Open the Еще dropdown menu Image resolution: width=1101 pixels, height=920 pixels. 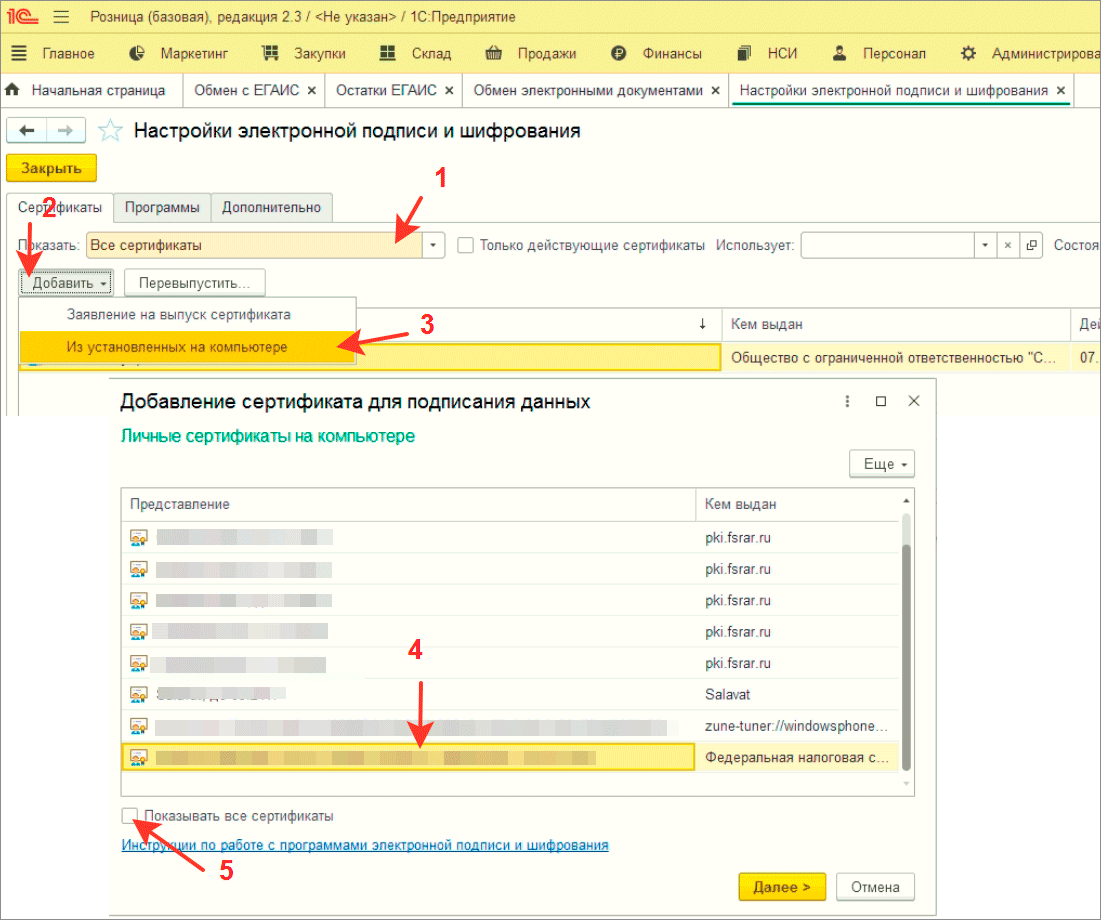tap(882, 464)
